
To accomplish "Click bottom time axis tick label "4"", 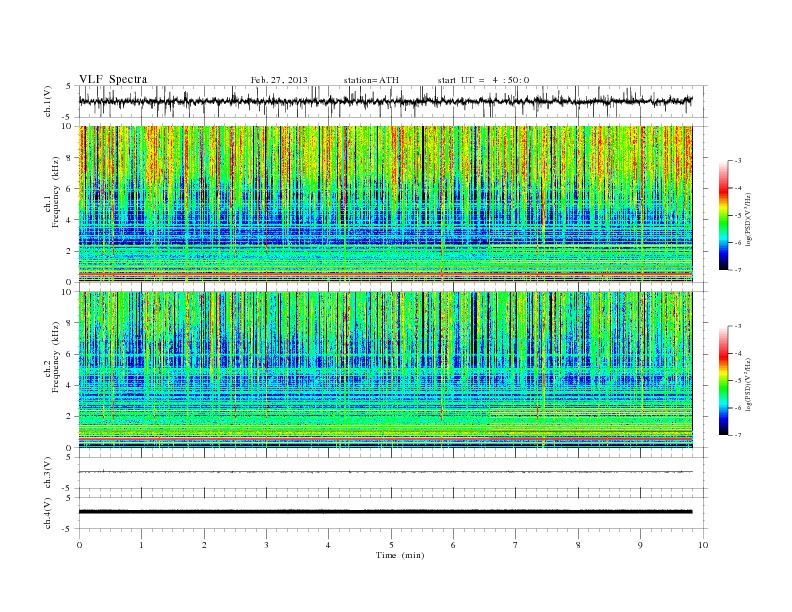I will click(328, 545).
